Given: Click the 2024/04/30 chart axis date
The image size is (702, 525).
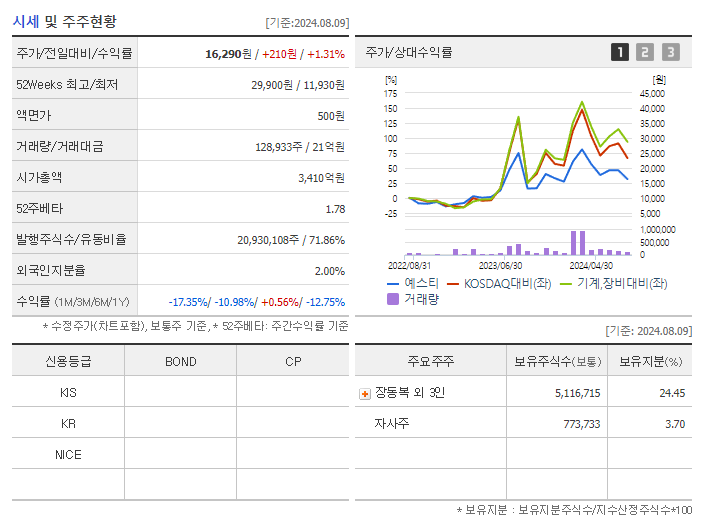Looking at the screenshot, I should pos(591,265).
